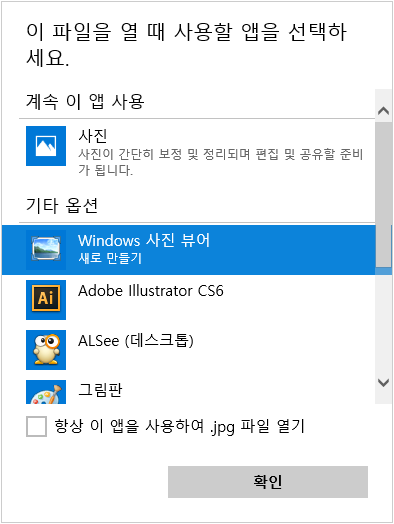Click the ALSee mascot icon

click(46, 350)
